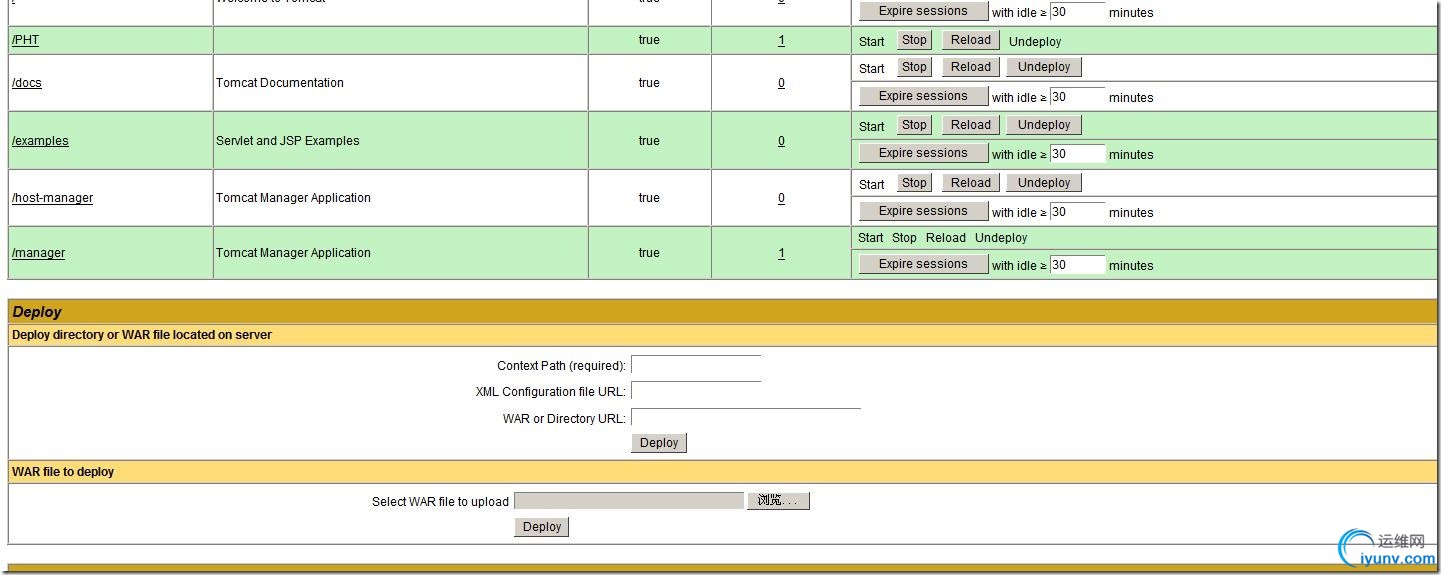Screen dimensions: 1441x575
Task: Click the 'WAR file to deploy' heading
Action: 63,472
